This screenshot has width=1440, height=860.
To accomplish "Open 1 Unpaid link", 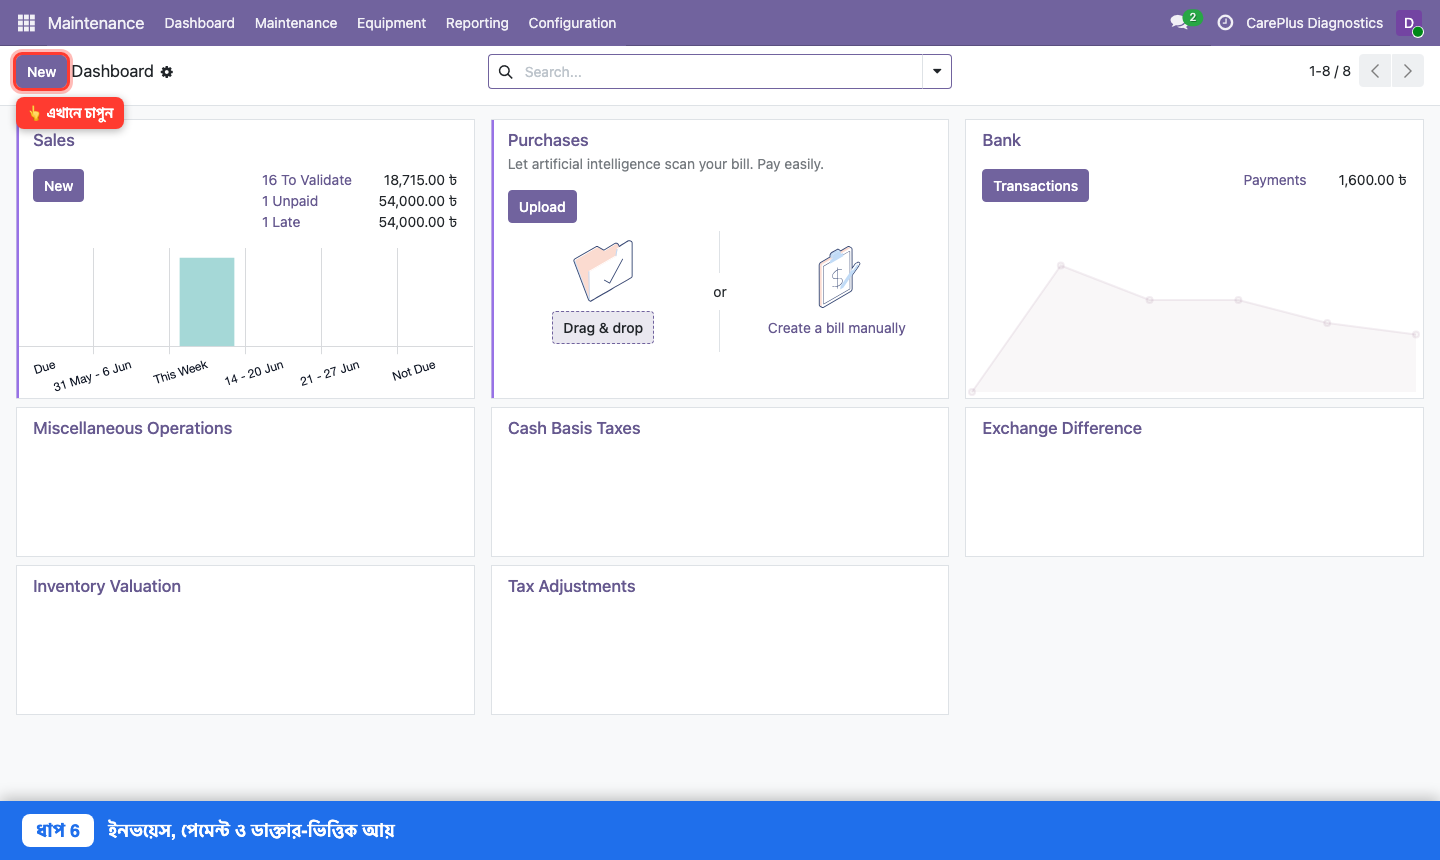I will pyautogui.click(x=290, y=201).
